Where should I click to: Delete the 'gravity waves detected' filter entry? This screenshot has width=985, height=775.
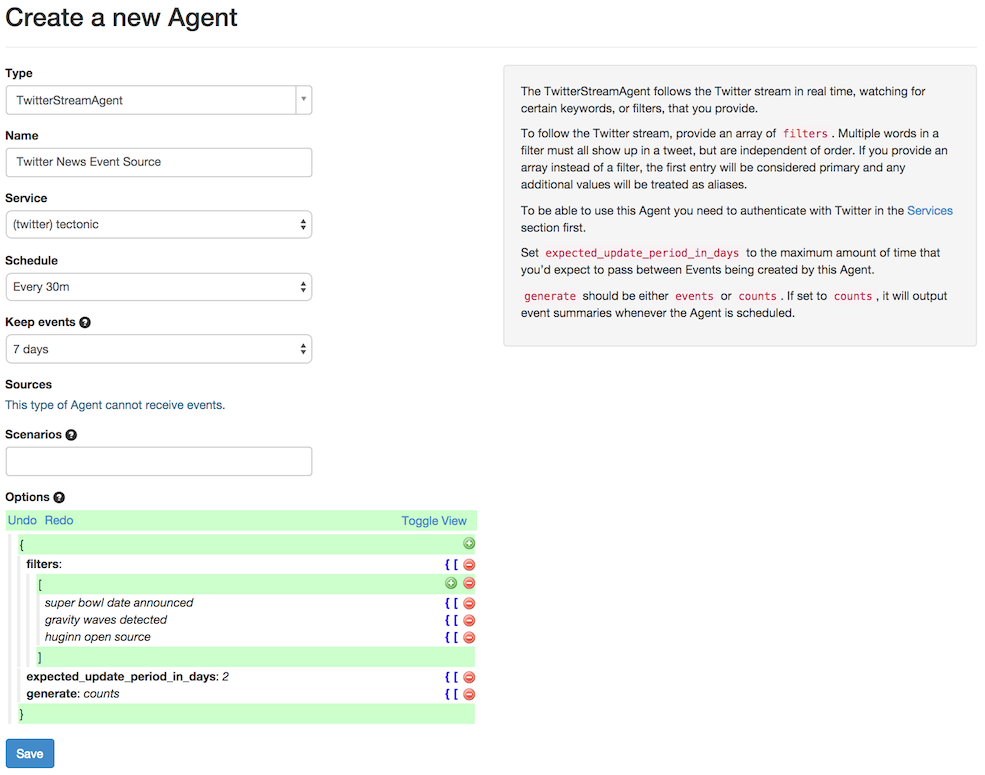click(469, 621)
